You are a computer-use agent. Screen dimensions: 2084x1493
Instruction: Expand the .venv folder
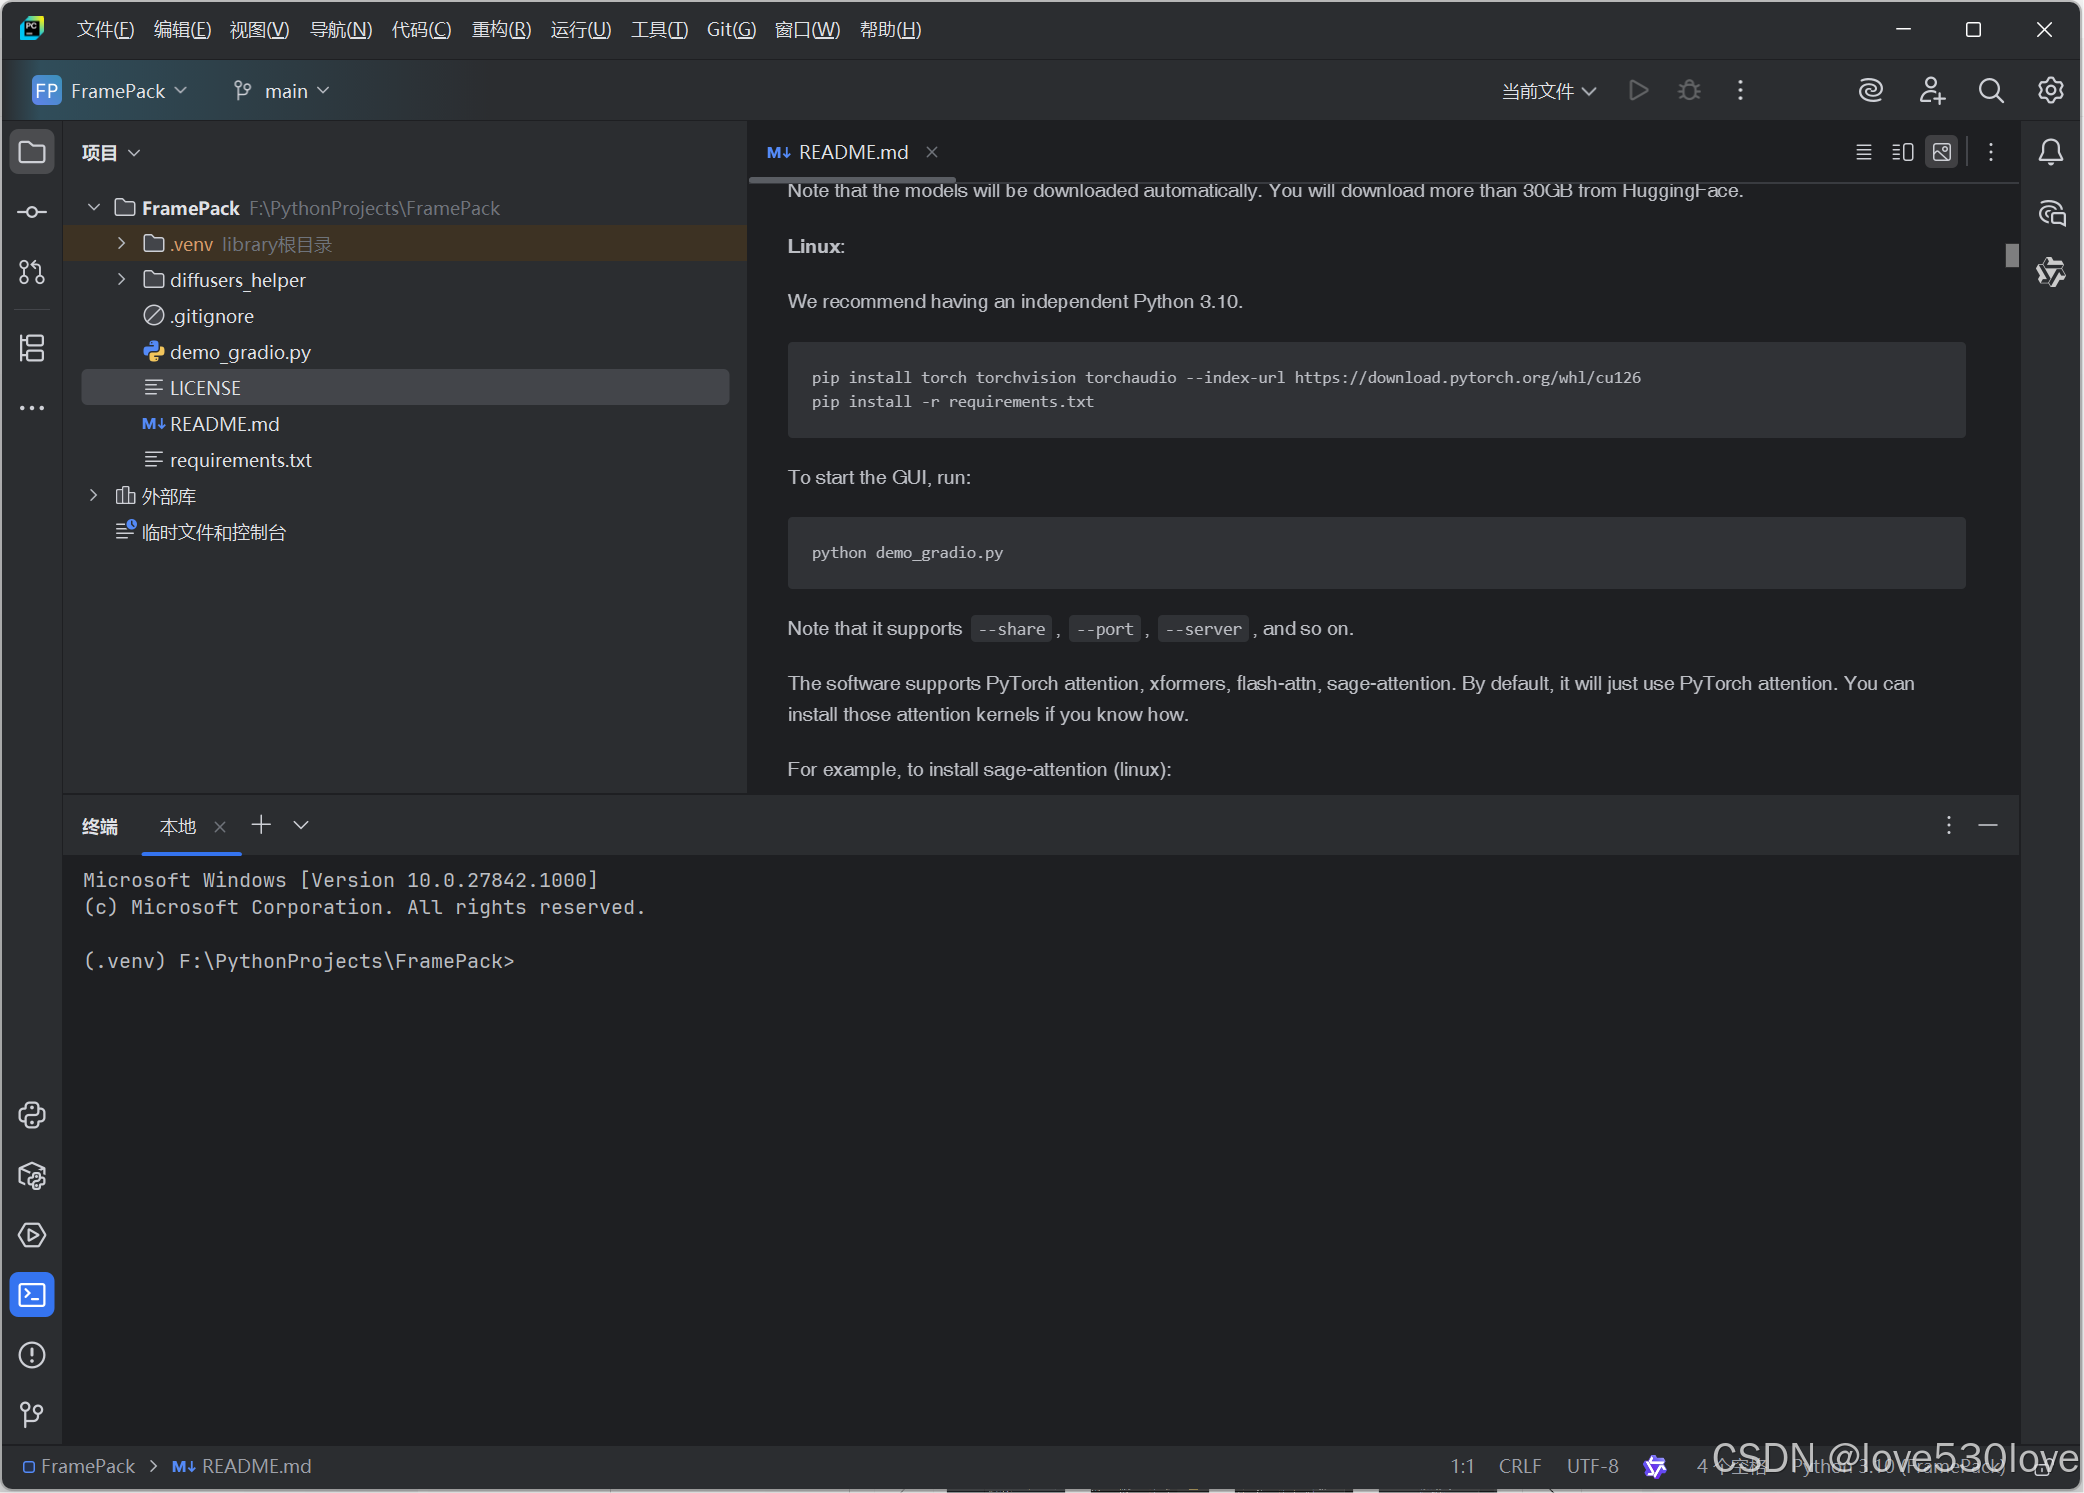pyautogui.click(x=121, y=244)
